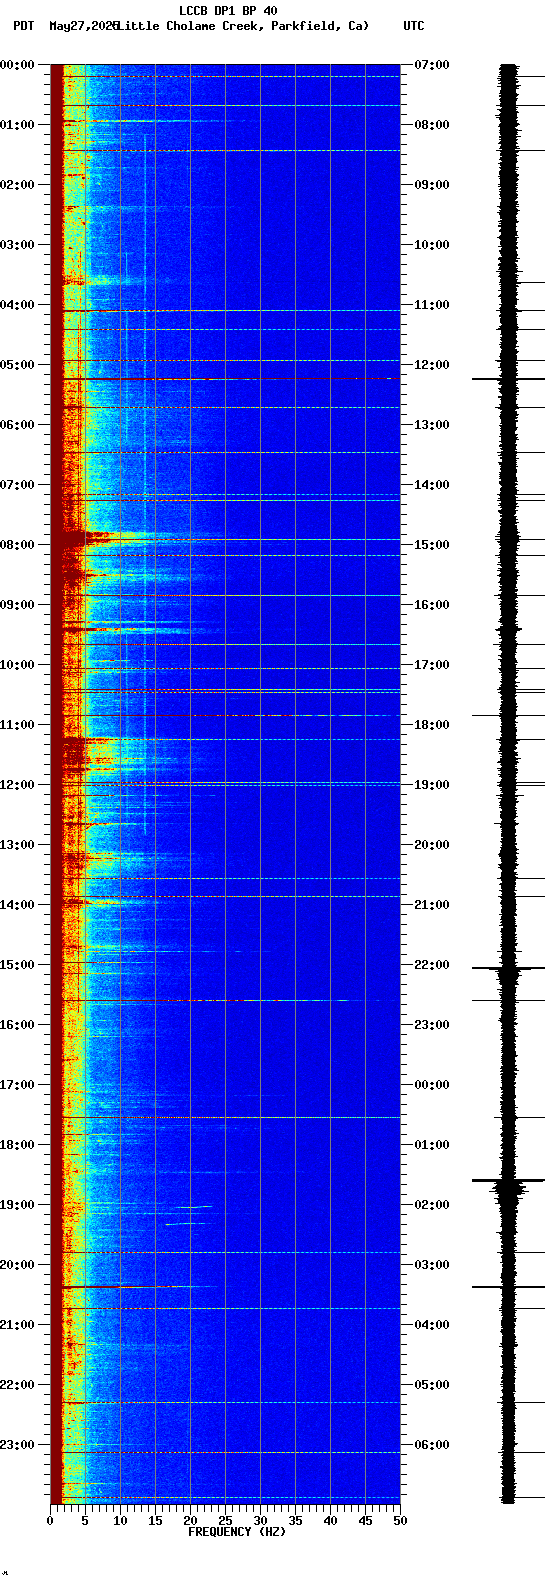Click the 50 Hz frequency tick label
This screenshot has width=552, height=1584.
(x=400, y=1521)
